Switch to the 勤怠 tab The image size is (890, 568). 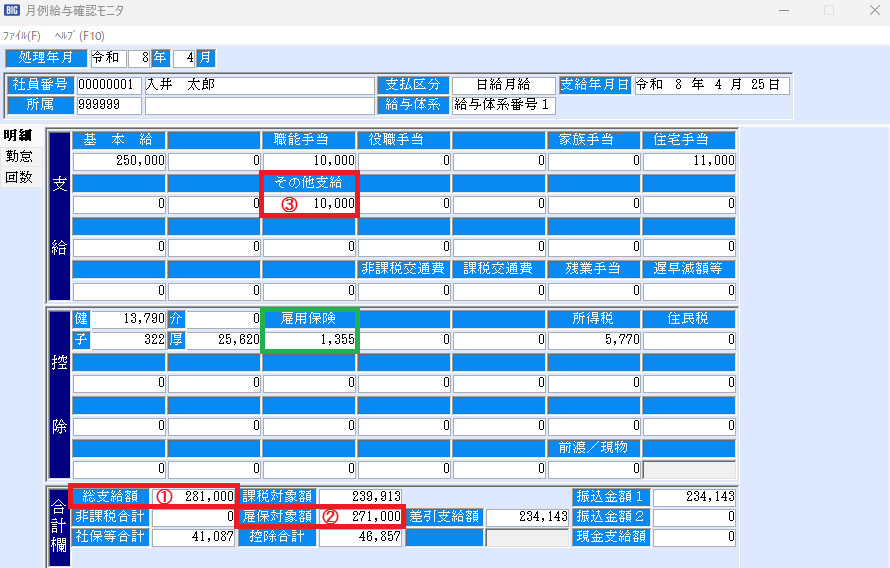click(18, 156)
